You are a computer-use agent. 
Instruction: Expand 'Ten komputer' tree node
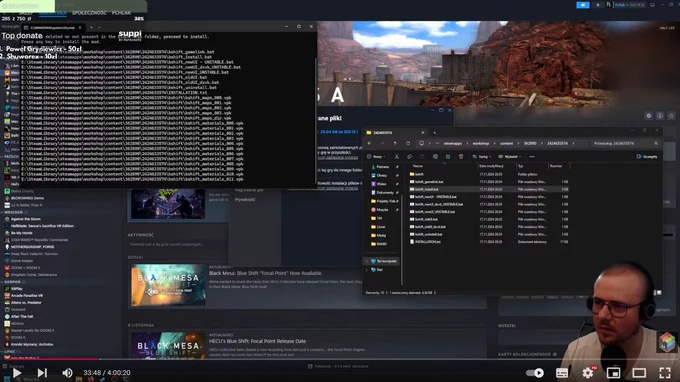click(367, 261)
